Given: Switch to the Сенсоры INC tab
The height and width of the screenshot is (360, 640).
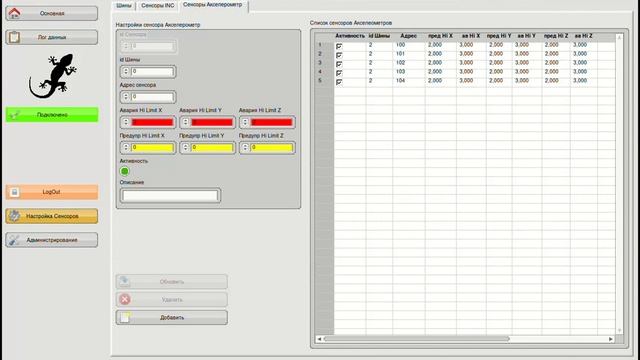Looking at the screenshot, I should click(x=158, y=6).
